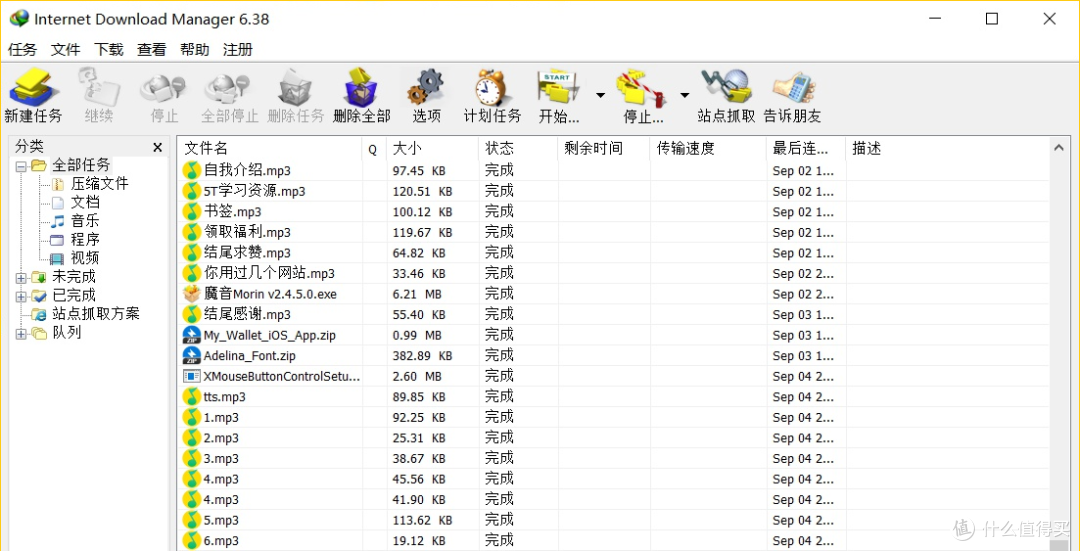Viewport: 1080px width, 551px height.
Task: Select the 压缩文件 category
Action: tap(99, 184)
